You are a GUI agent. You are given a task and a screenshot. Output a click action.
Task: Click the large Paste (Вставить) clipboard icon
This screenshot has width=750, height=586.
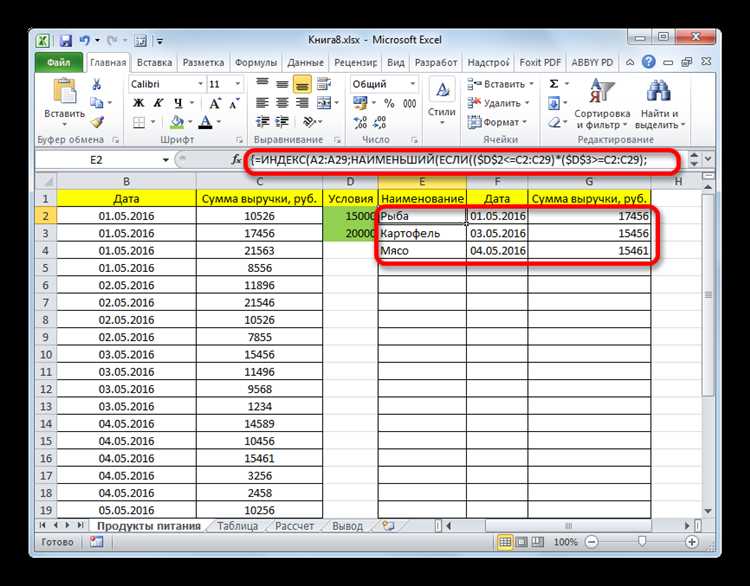(65, 90)
